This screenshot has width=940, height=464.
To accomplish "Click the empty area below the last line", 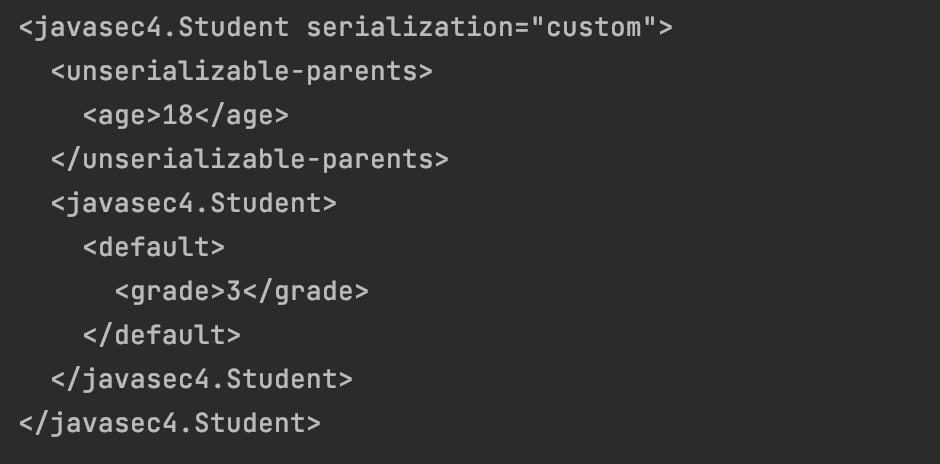I will tap(470, 450).
